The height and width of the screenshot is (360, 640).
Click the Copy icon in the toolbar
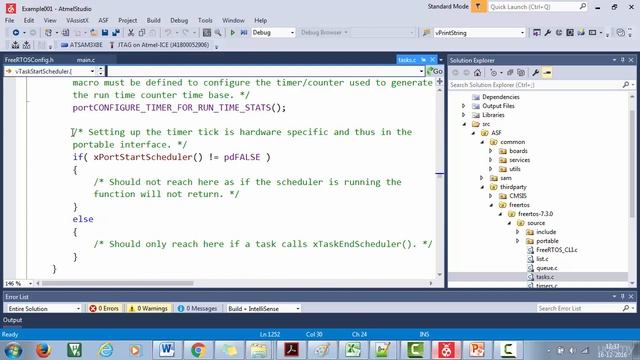(142, 33)
